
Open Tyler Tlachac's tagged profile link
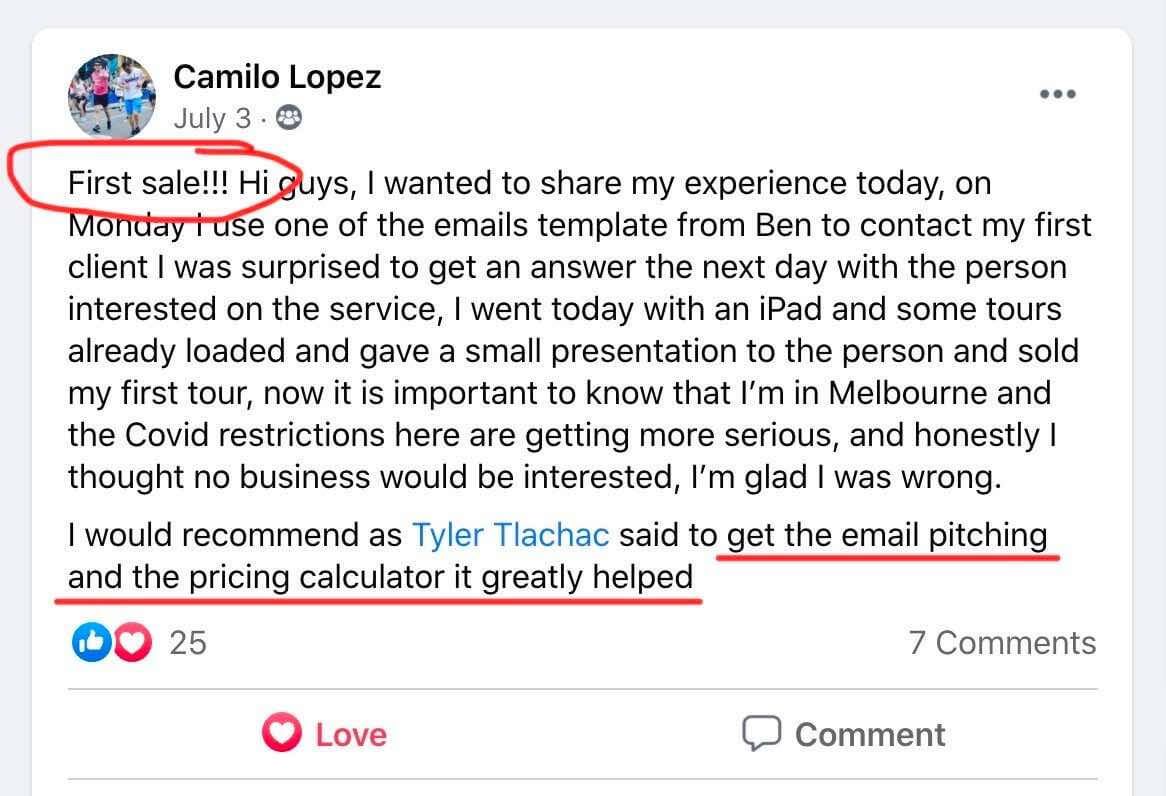(x=511, y=535)
